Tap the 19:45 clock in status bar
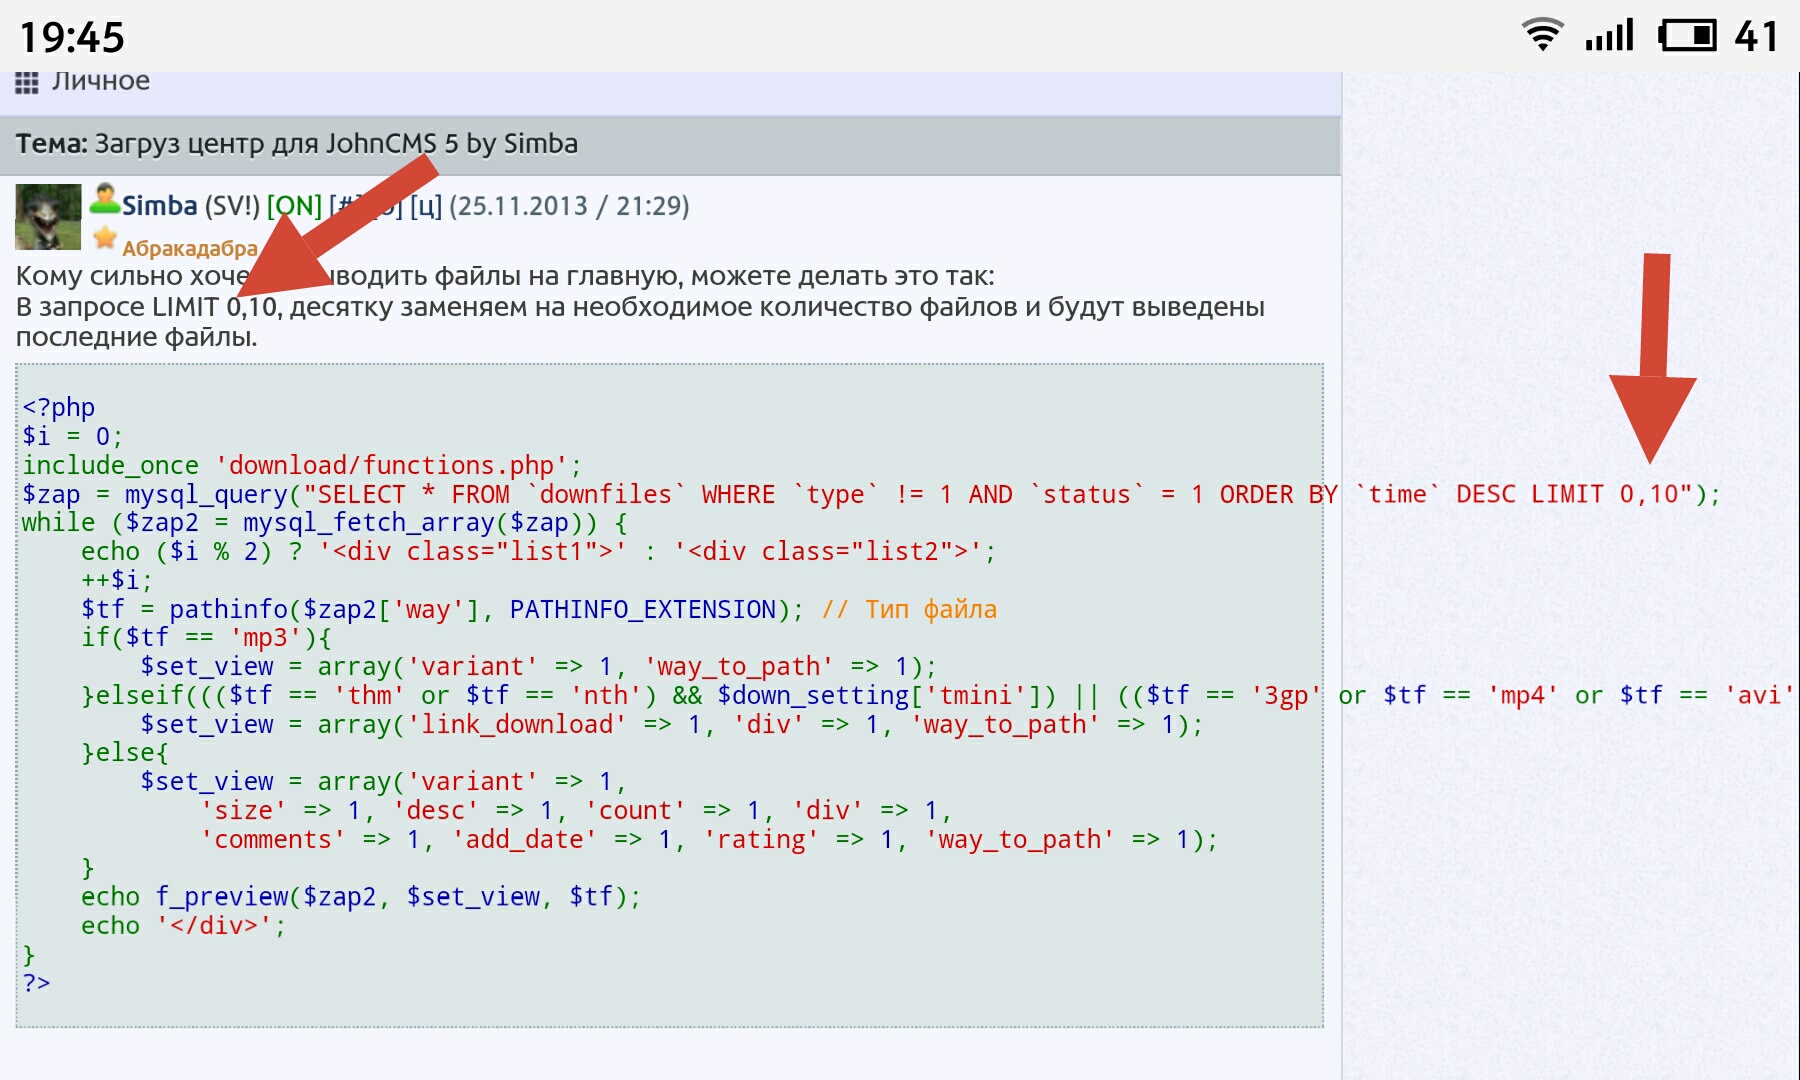The image size is (1800, 1080). coord(72,38)
